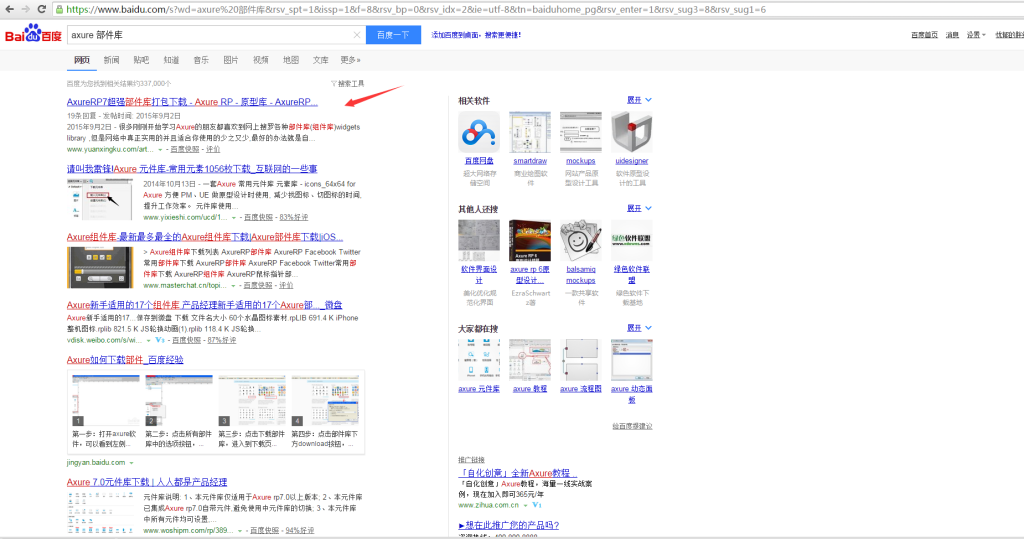Click the balsamiq mockups smiley icon
The image size is (1024, 539).
tap(581, 240)
